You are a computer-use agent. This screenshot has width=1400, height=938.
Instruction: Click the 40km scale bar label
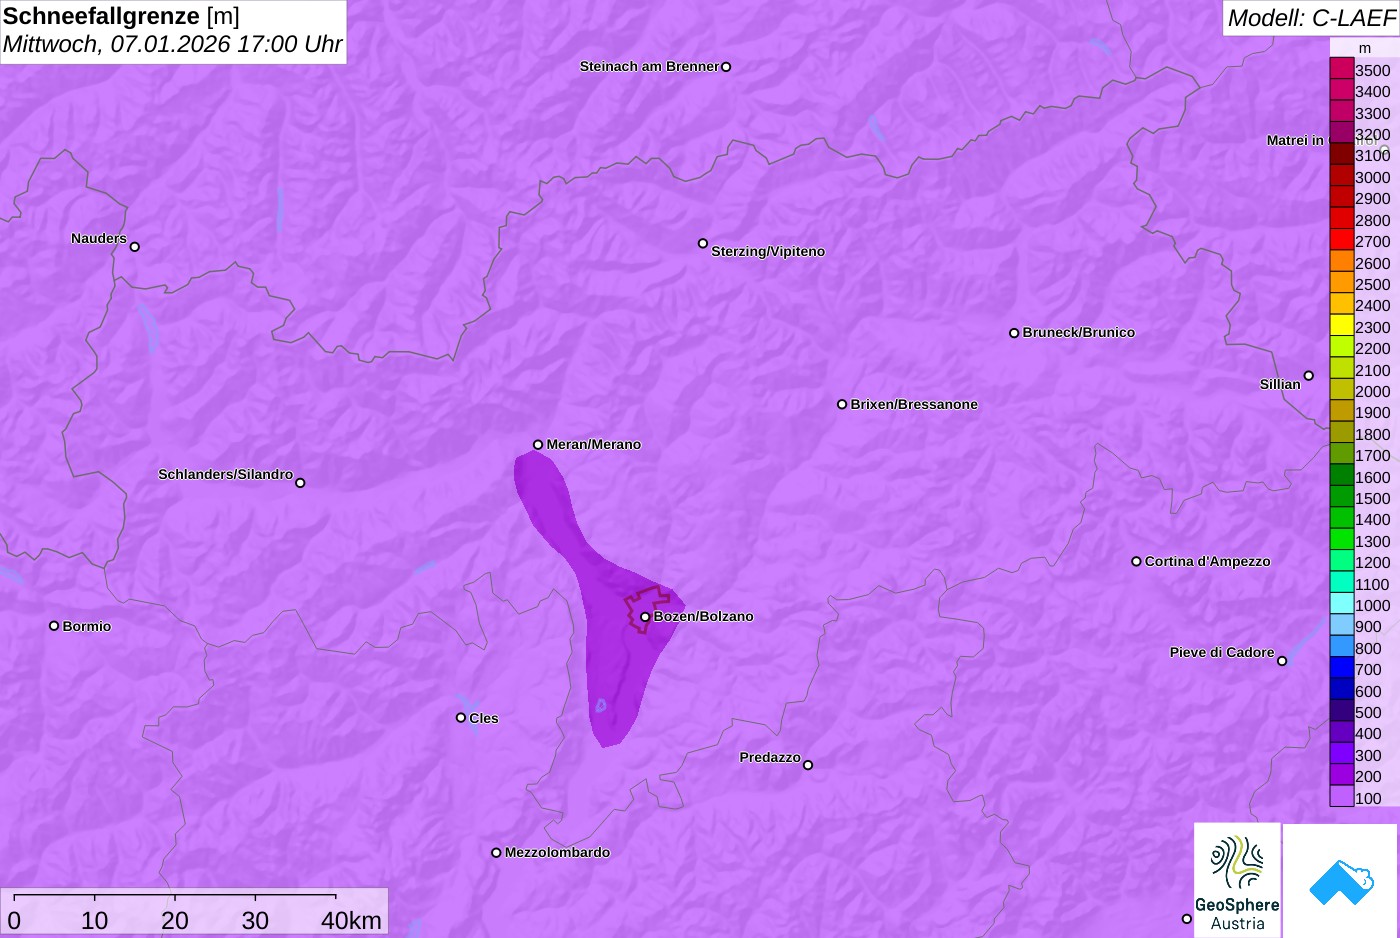(351, 921)
